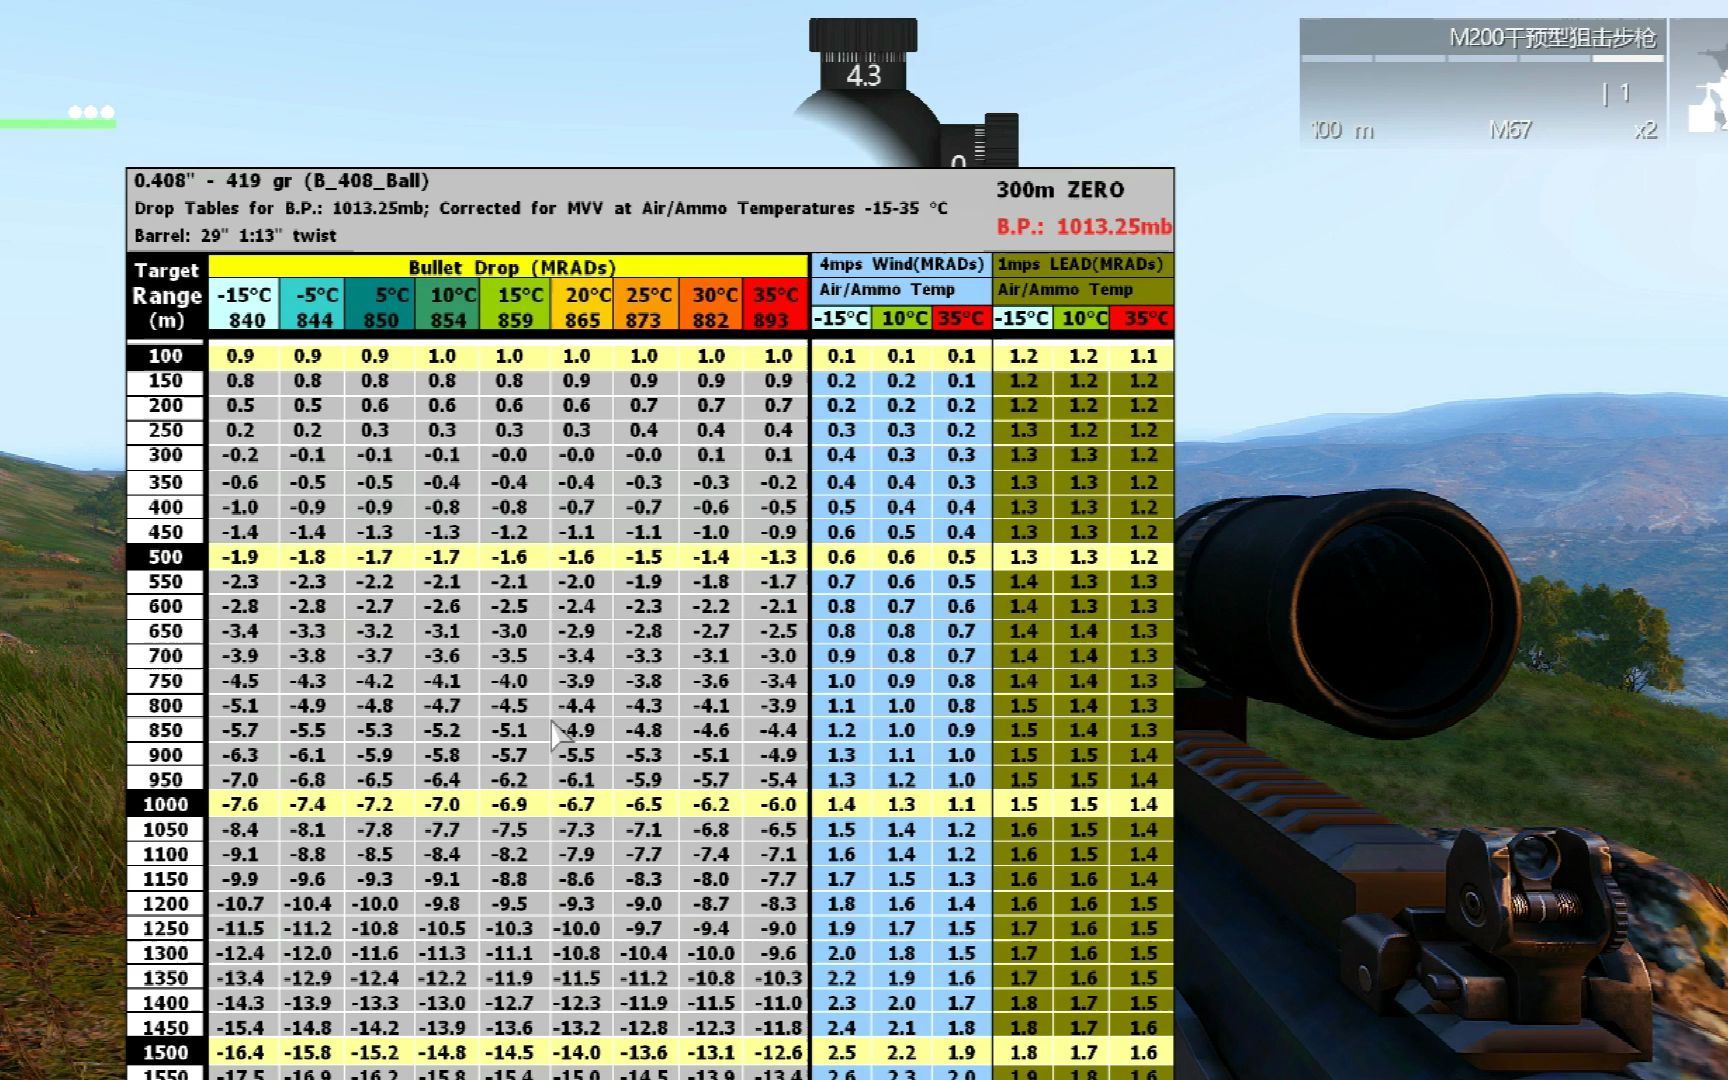Click the 1.4 wind value in the 1000 row
The height and width of the screenshot is (1080, 1728).
(842, 805)
